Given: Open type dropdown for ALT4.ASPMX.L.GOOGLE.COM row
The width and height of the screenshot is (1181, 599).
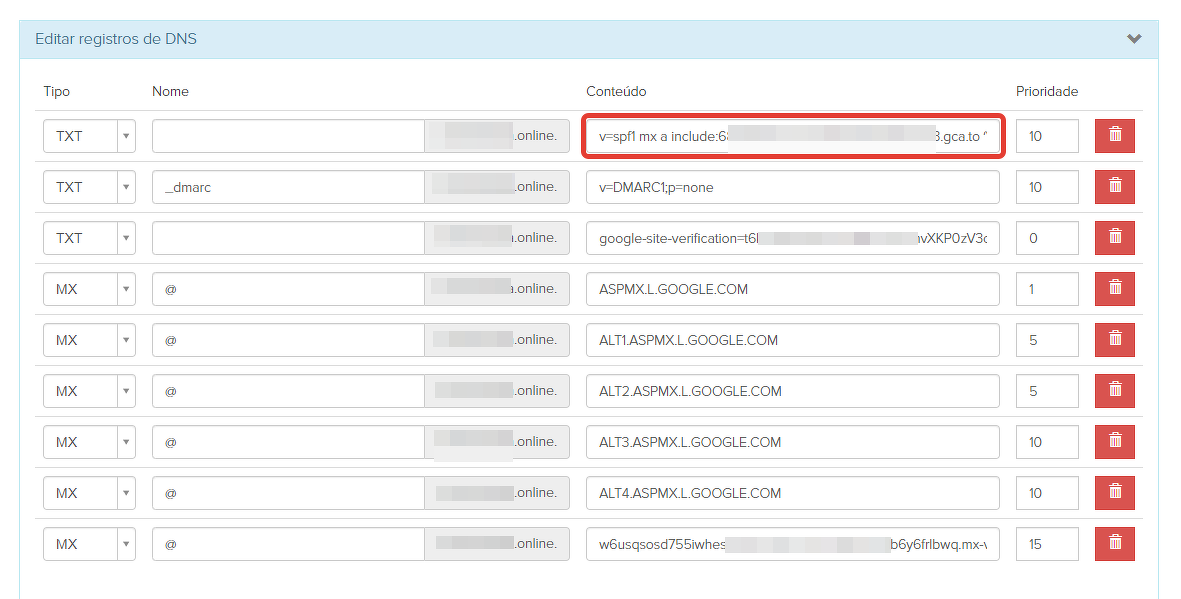Looking at the screenshot, I should click(89, 493).
